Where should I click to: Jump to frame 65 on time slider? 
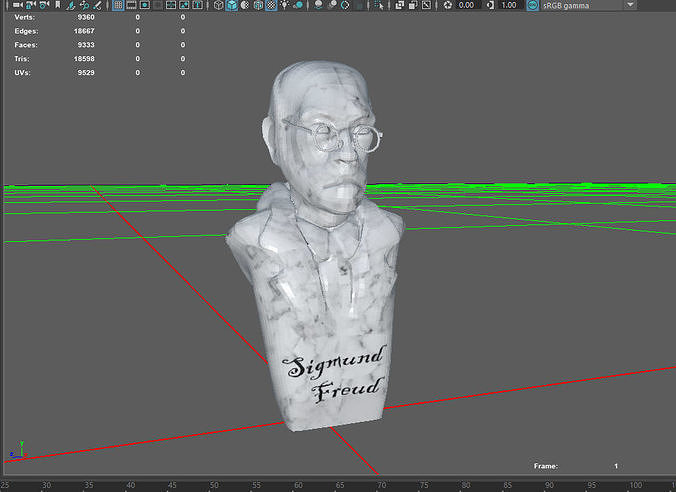(340, 485)
